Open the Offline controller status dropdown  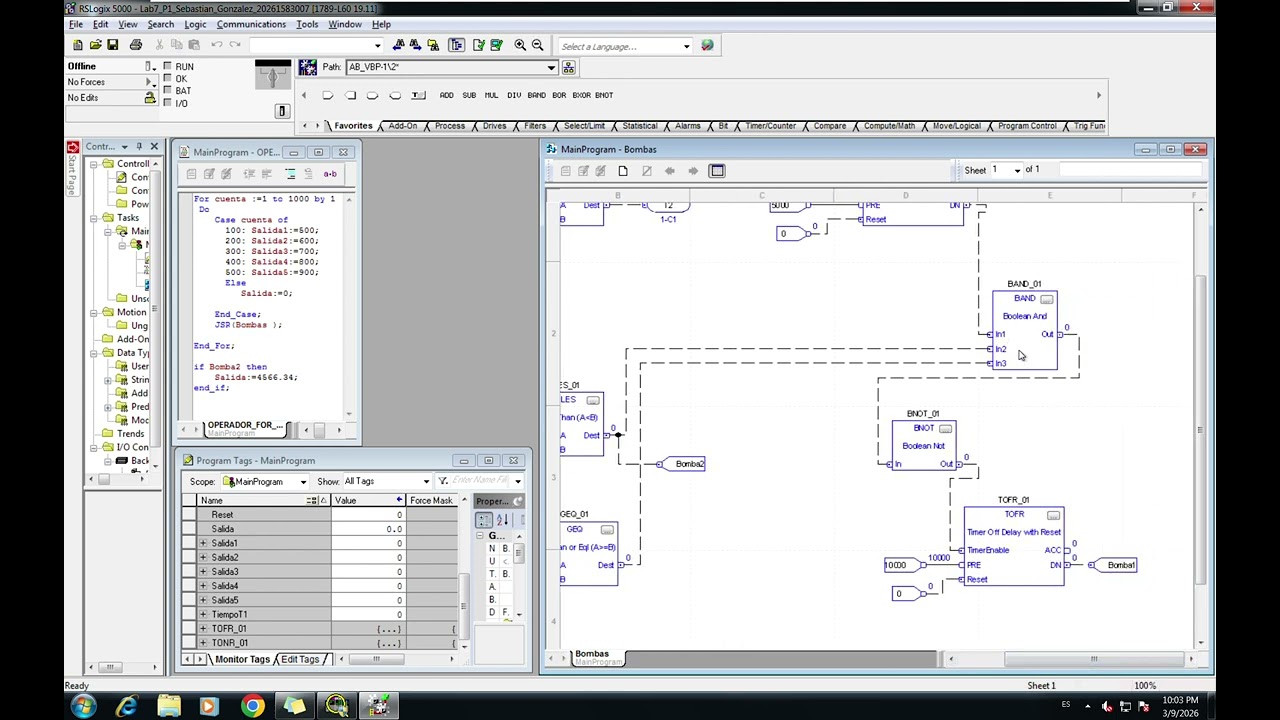[149, 67]
